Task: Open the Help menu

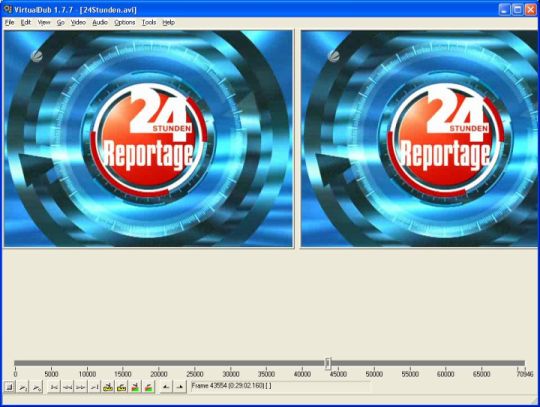Action: click(x=168, y=22)
